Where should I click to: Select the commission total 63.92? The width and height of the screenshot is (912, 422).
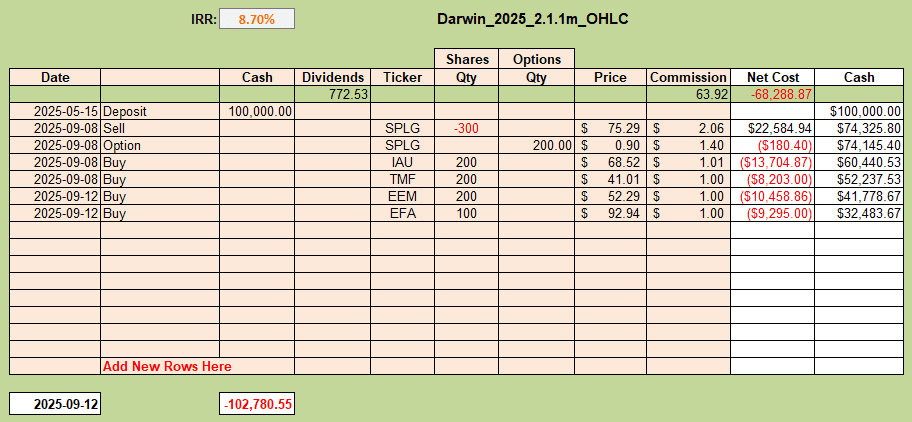689,95
